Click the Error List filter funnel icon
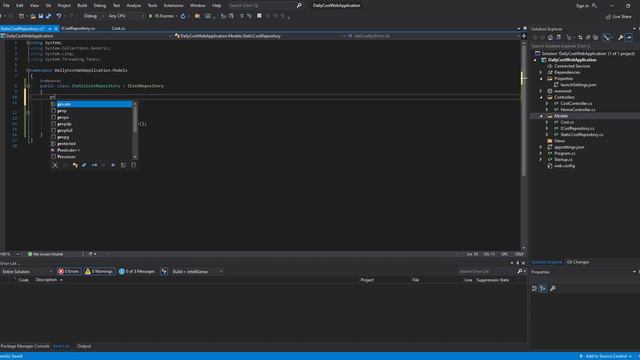 tap(164, 271)
